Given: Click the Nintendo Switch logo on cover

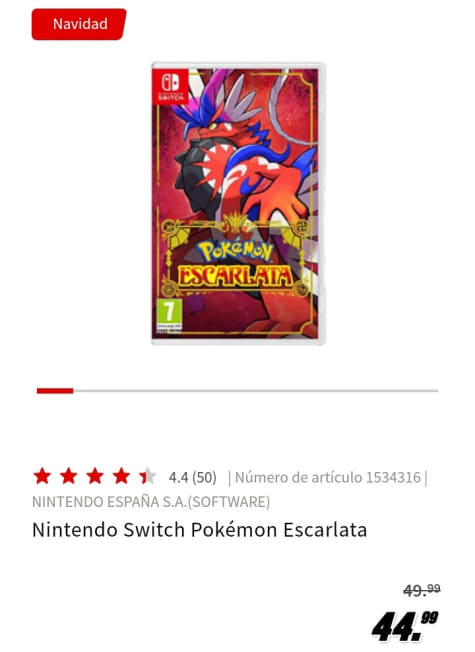Looking at the screenshot, I should tap(171, 86).
